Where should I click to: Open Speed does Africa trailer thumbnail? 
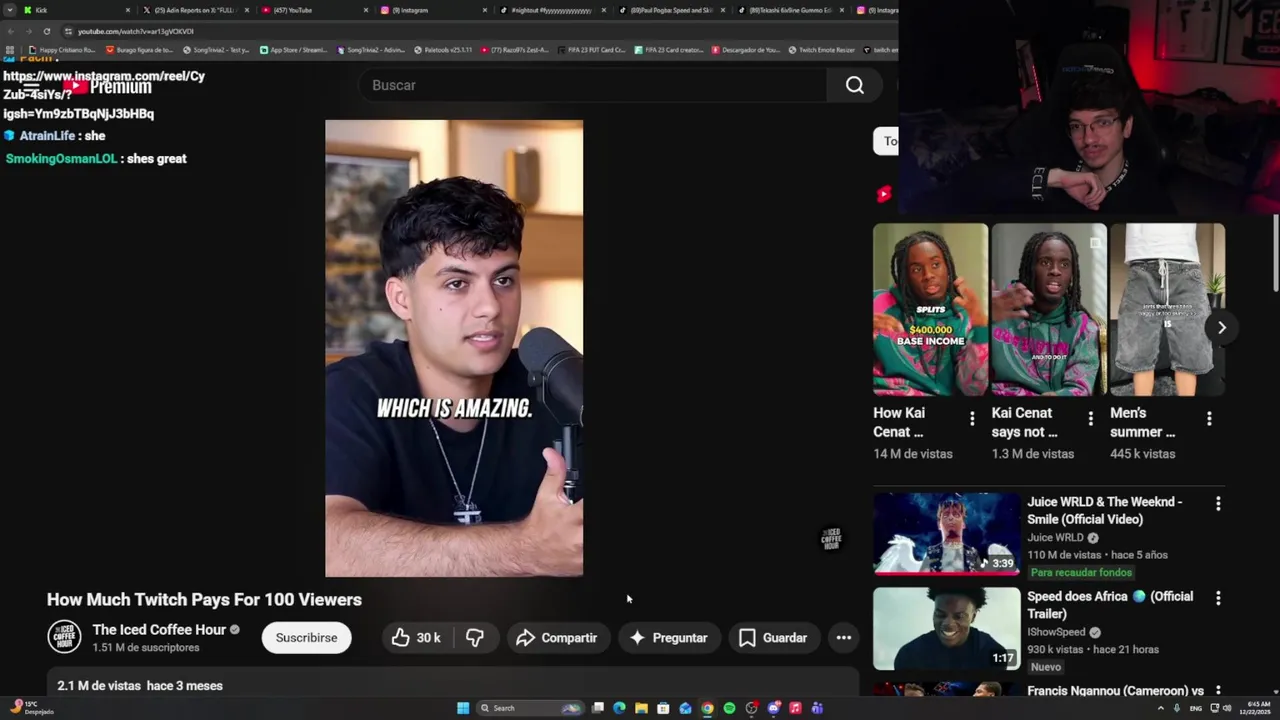click(946, 628)
